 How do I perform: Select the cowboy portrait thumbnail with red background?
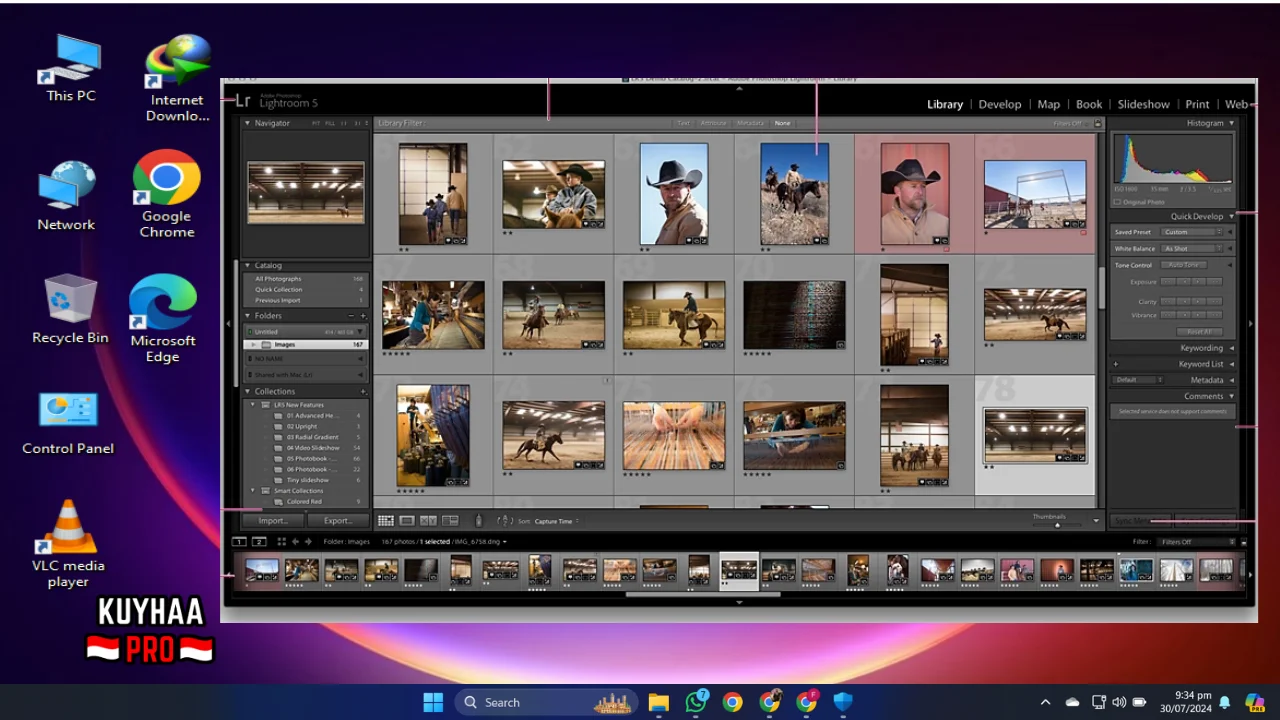click(915, 194)
